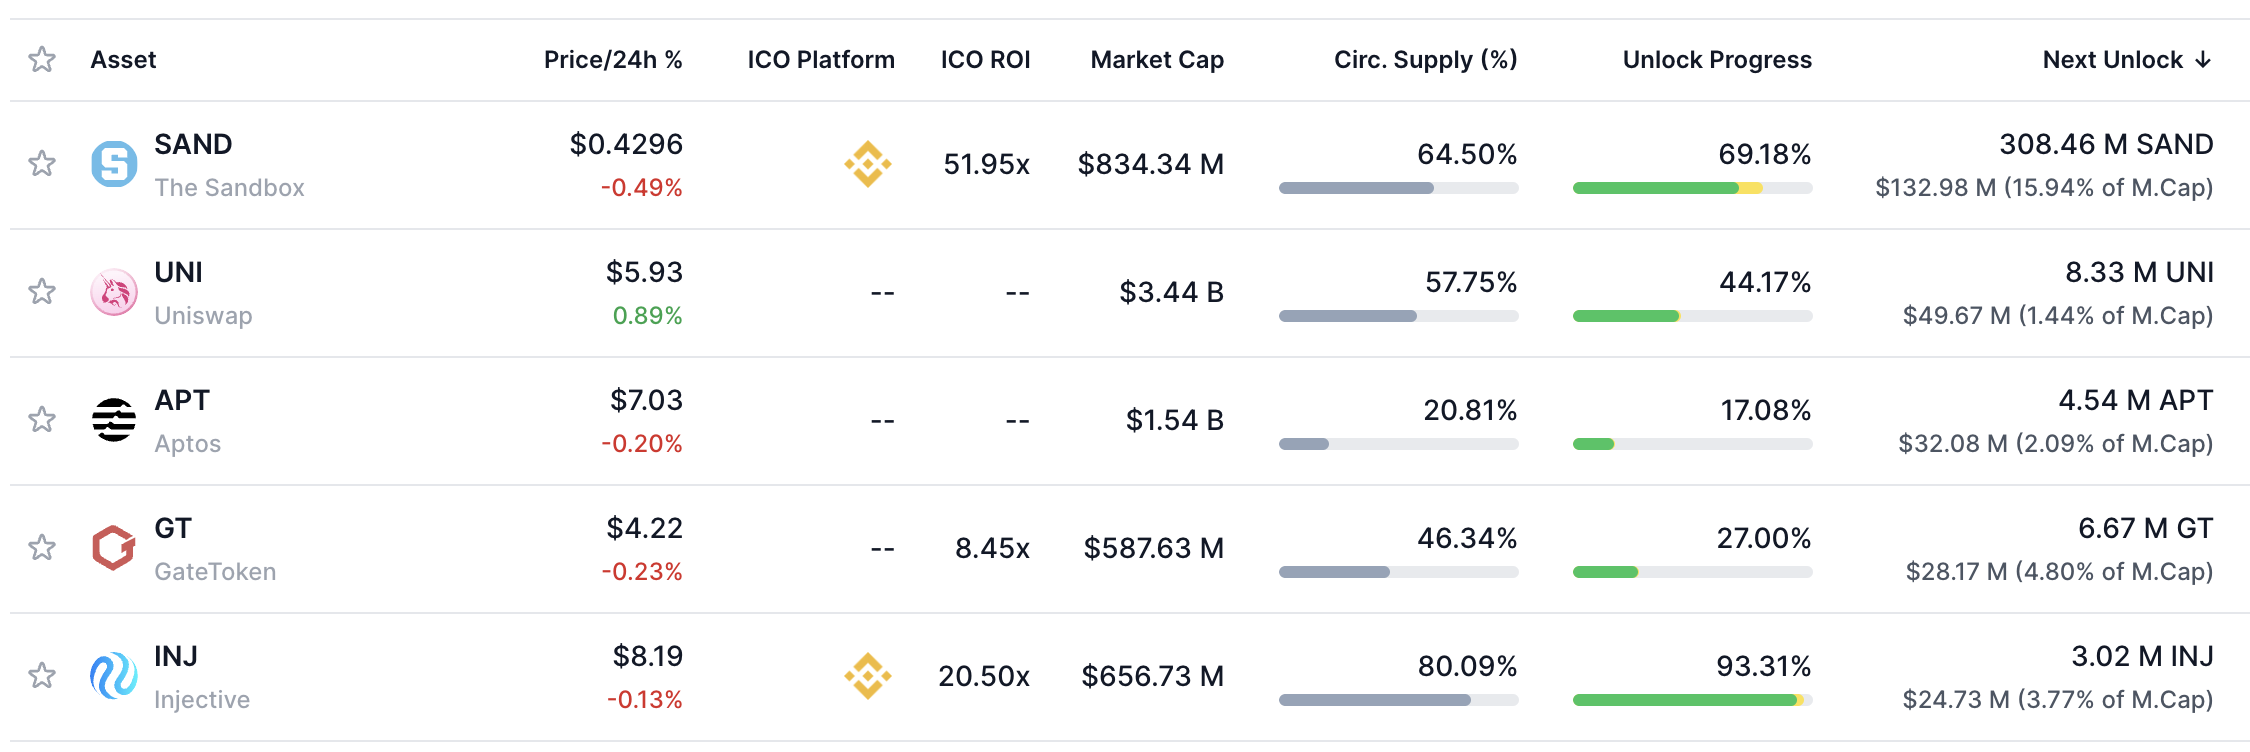This screenshot has width=2250, height=752.
Task: Click GT price $4.22
Action: click(644, 528)
